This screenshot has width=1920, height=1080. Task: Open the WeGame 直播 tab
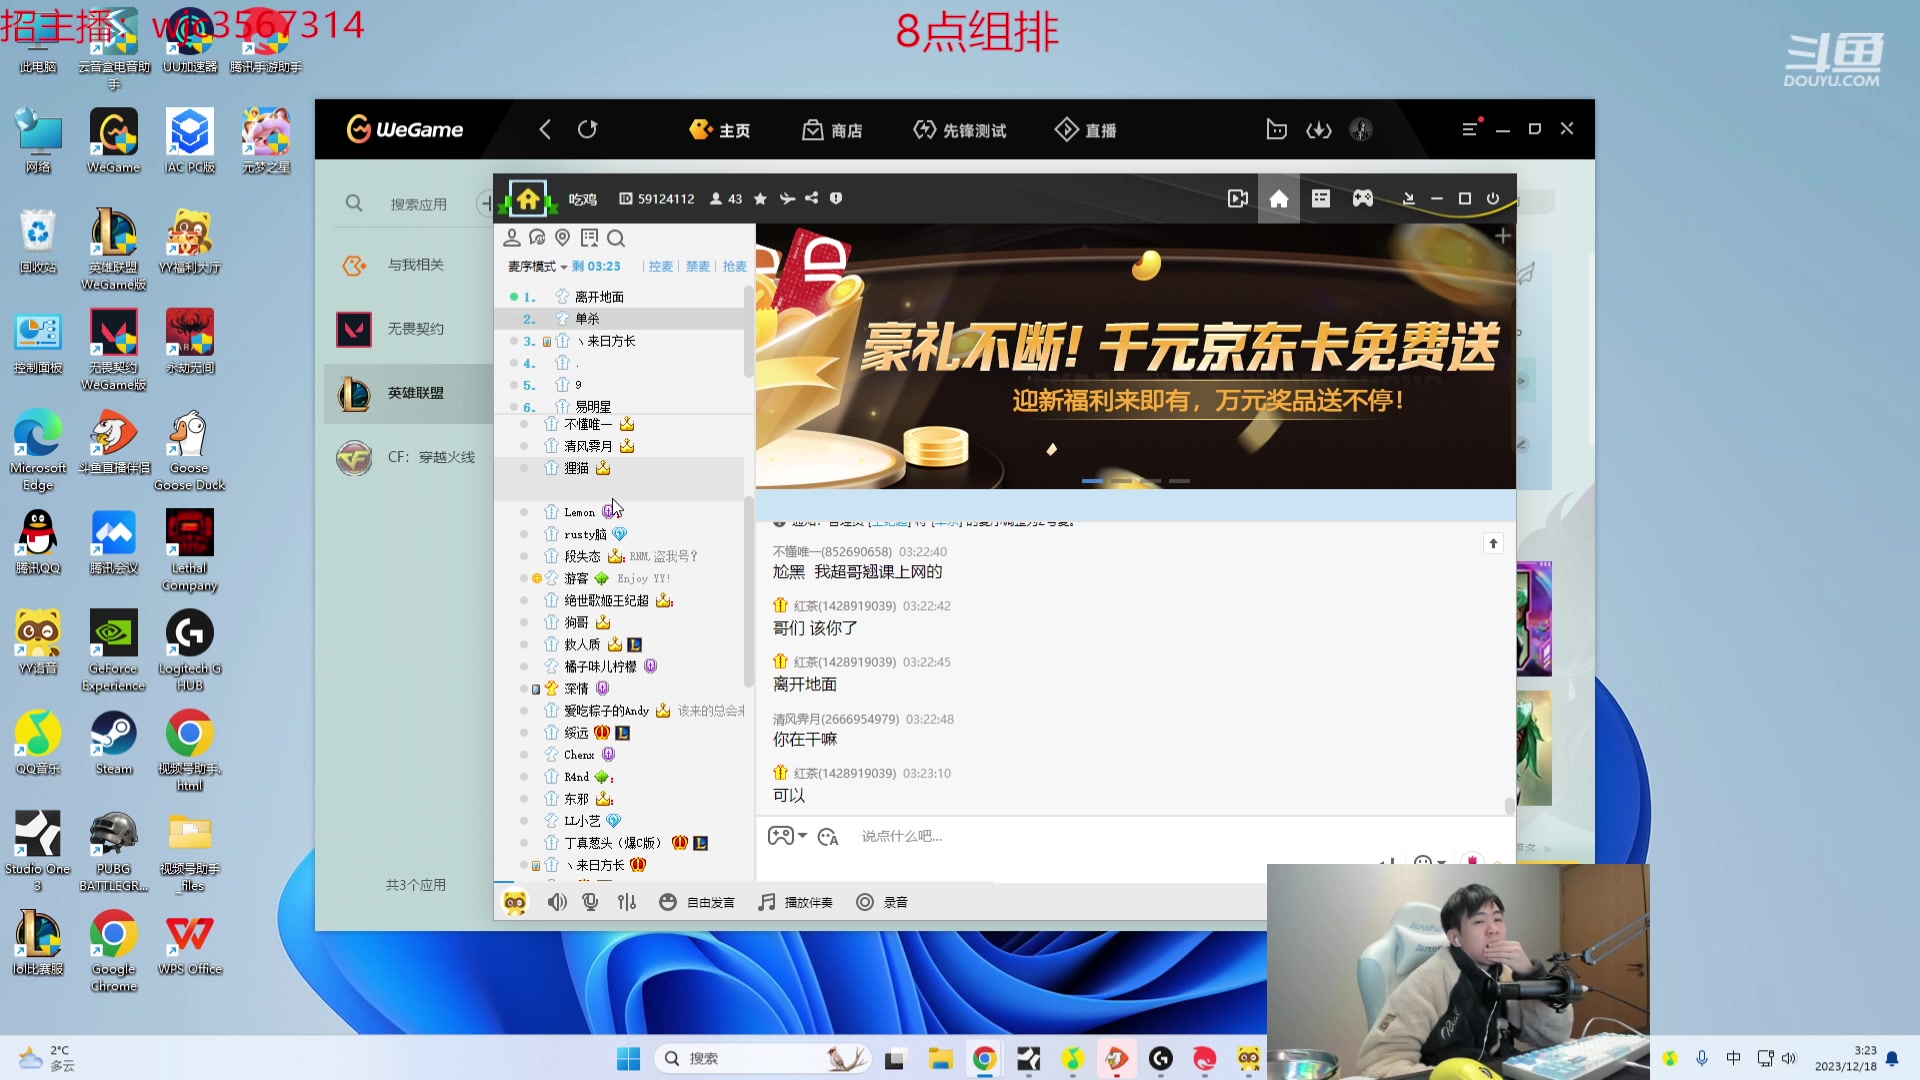(1086, 130)
